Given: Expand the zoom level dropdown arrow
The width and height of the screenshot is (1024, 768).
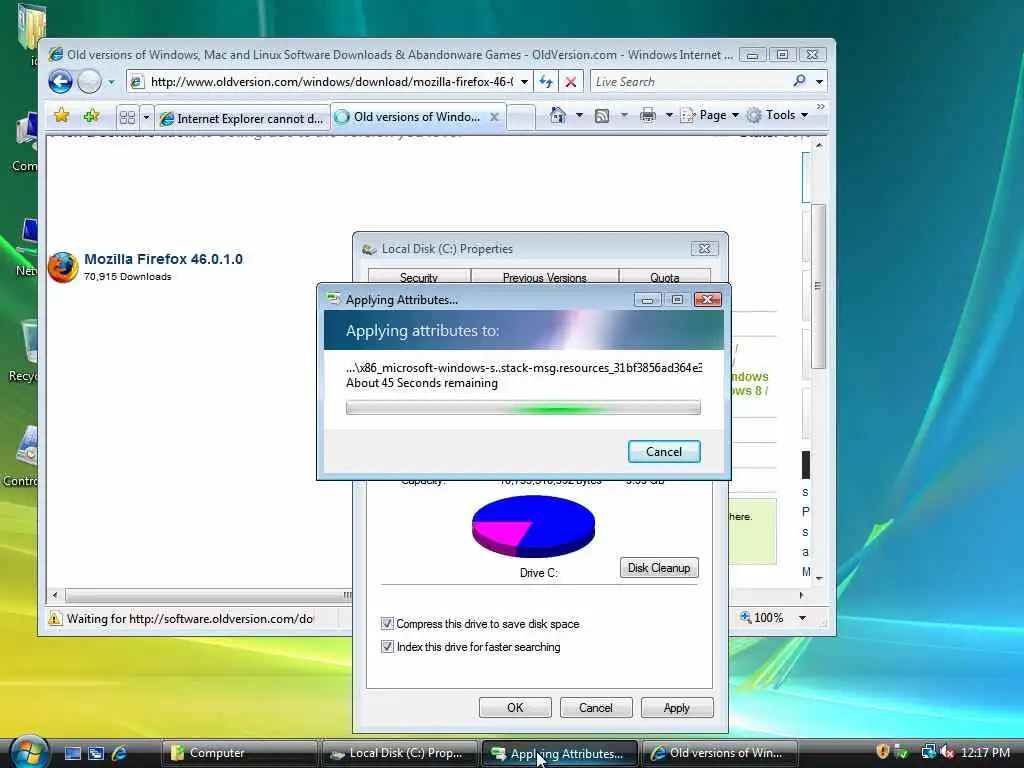Looking at the screenshot, I should (803, 617).
